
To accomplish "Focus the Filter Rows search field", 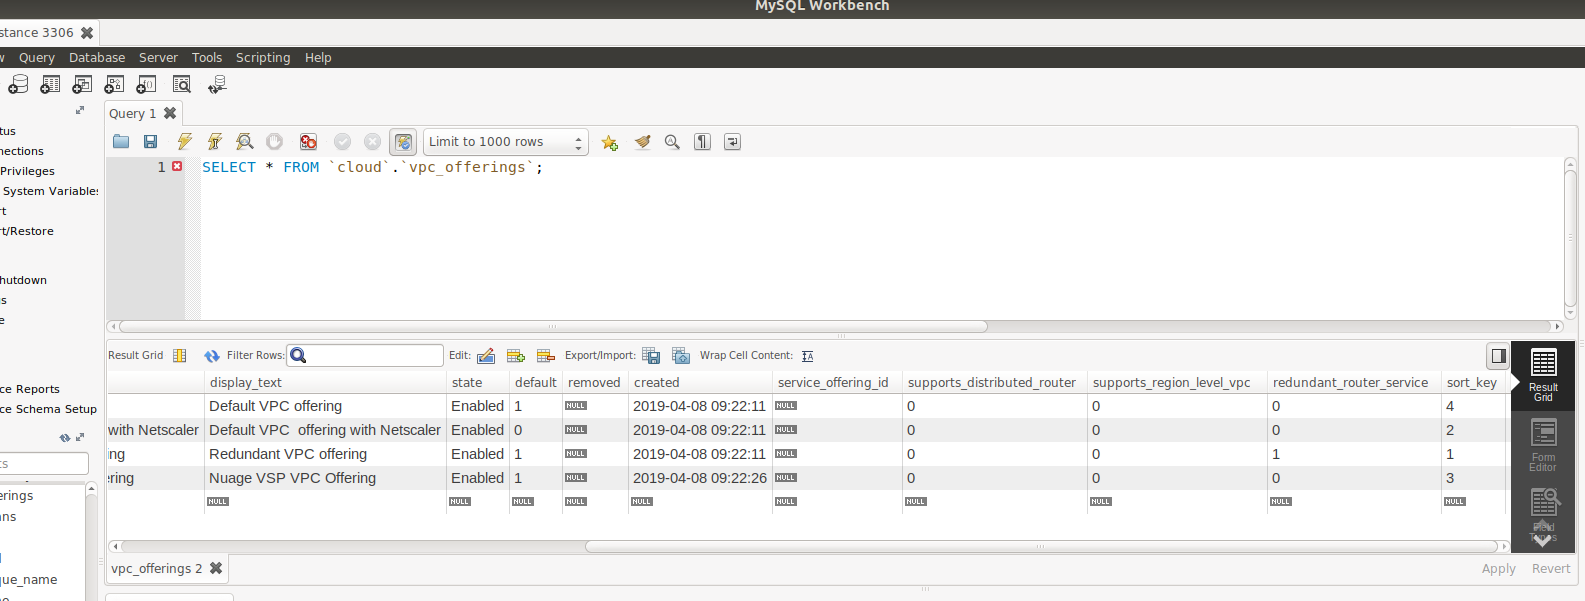I will pos(365,355).
